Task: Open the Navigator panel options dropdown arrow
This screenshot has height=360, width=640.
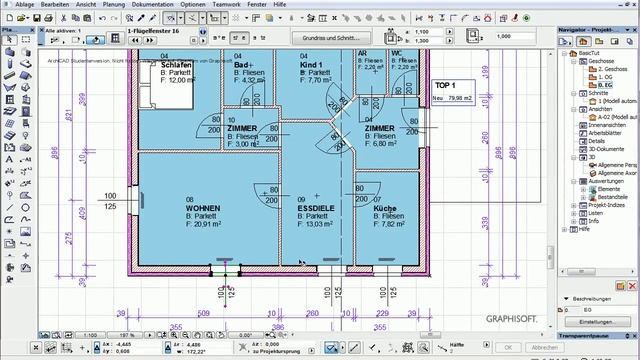Action: click(x=627, y=30)
